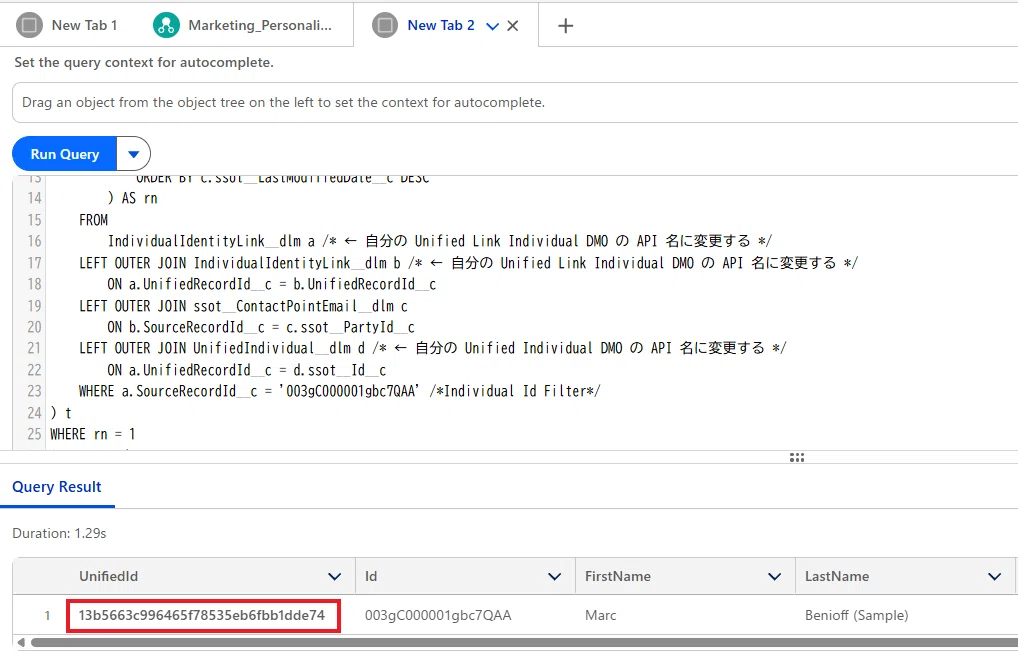Image resolution: width=1018 pixels, height=665 pixels.
Task: Select the UnifiedId value 13b5663c996465f78535eb6fbb1dde74
Action: pos(202,615)
